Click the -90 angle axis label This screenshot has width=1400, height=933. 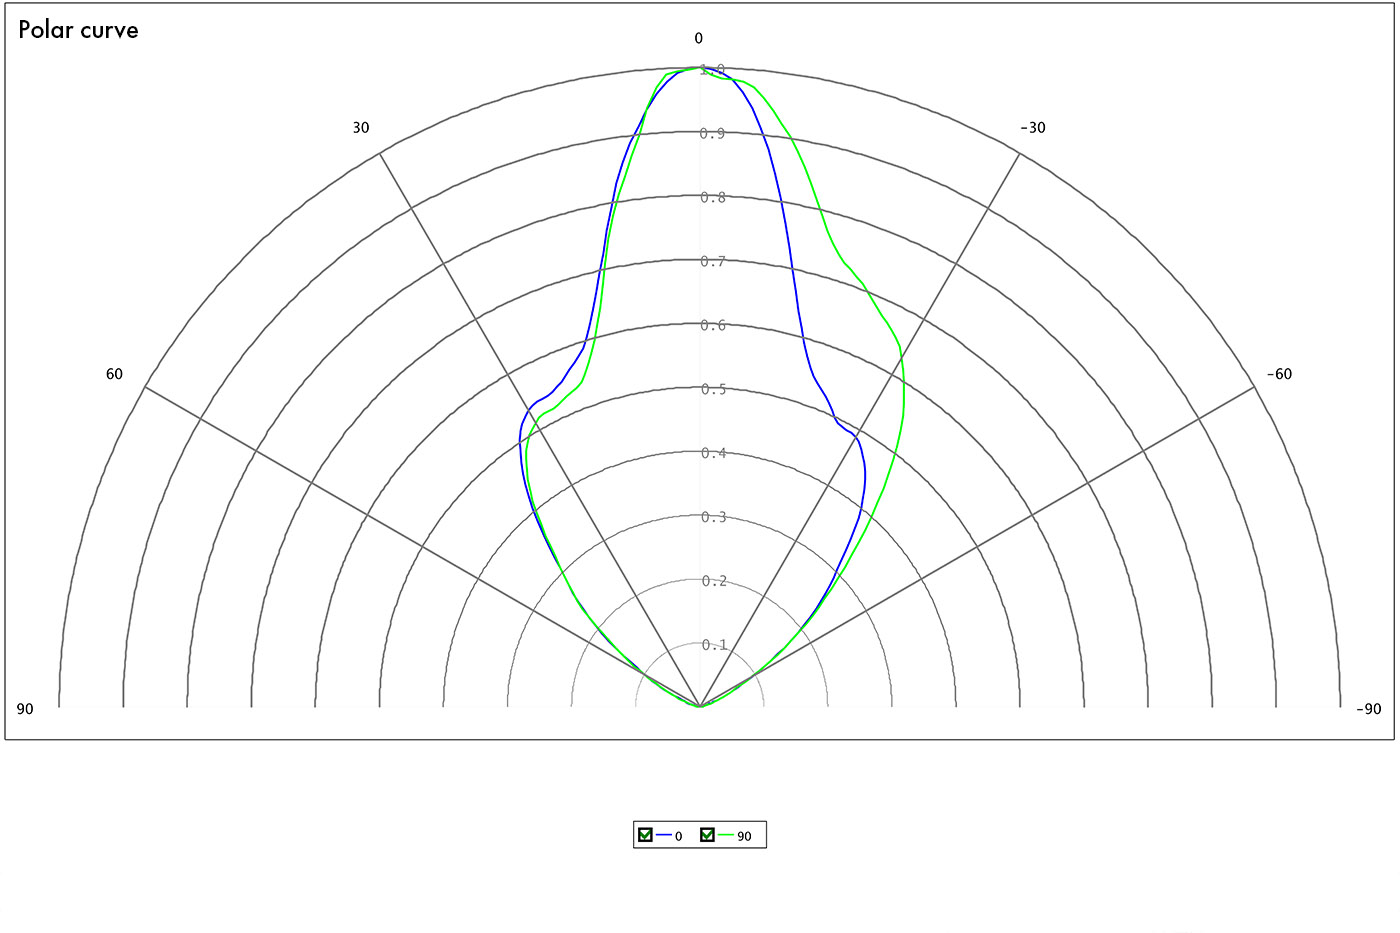coord(1368,709)
